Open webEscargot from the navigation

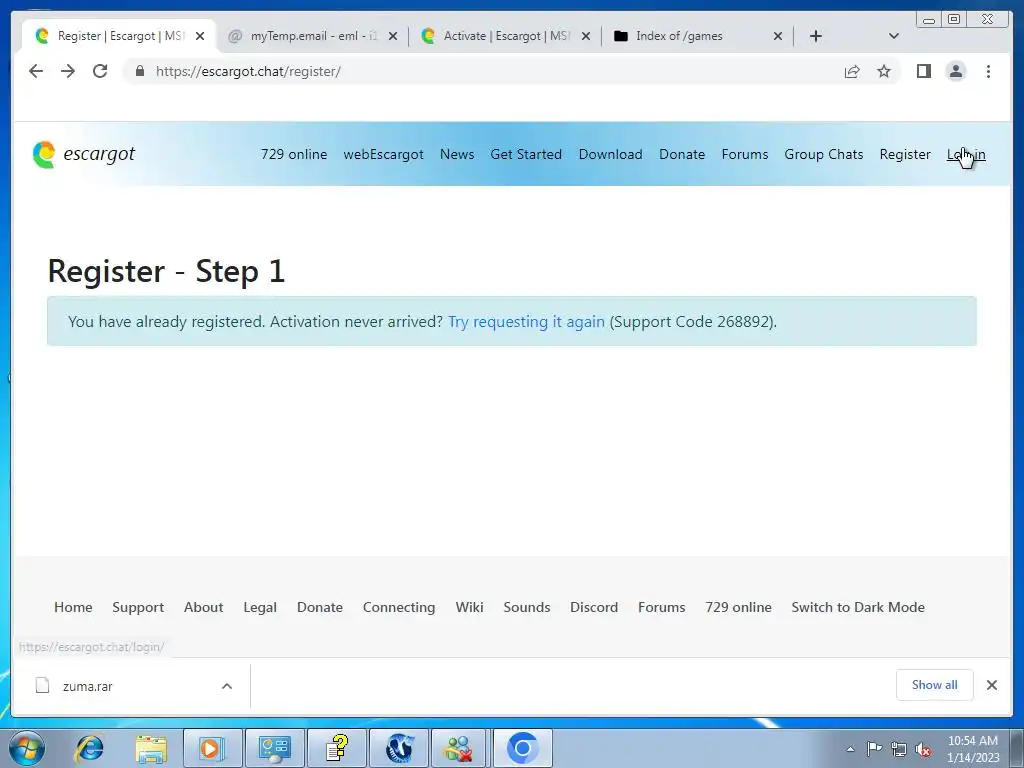click(383, 154)
